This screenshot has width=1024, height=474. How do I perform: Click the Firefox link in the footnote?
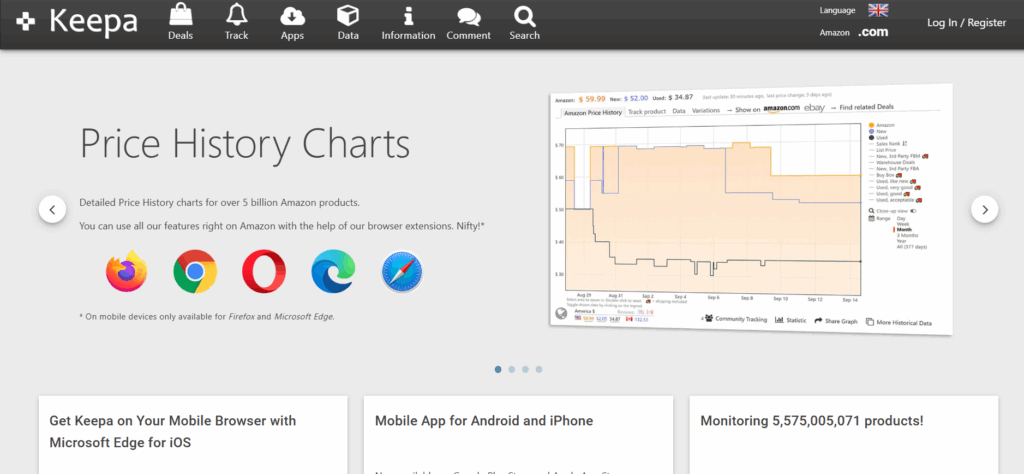pos(241,317)
